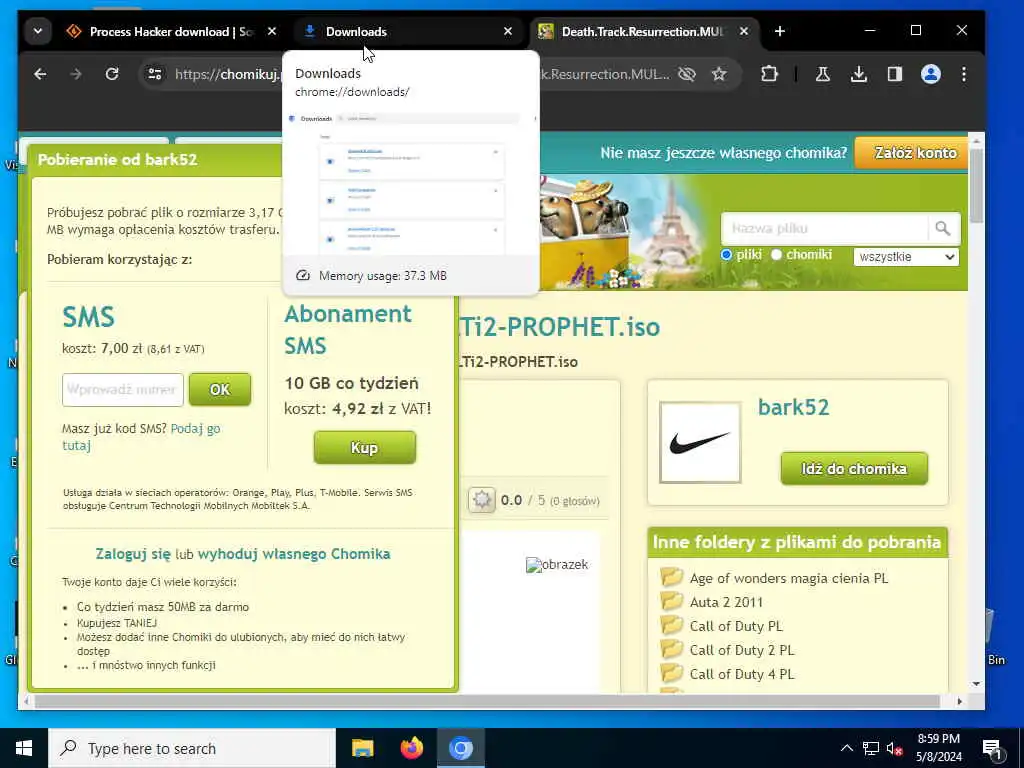Open the Age of wonders magia cienia PL folder
The height and width of the screenshot is (768, 1024).
tap(789, 578)
